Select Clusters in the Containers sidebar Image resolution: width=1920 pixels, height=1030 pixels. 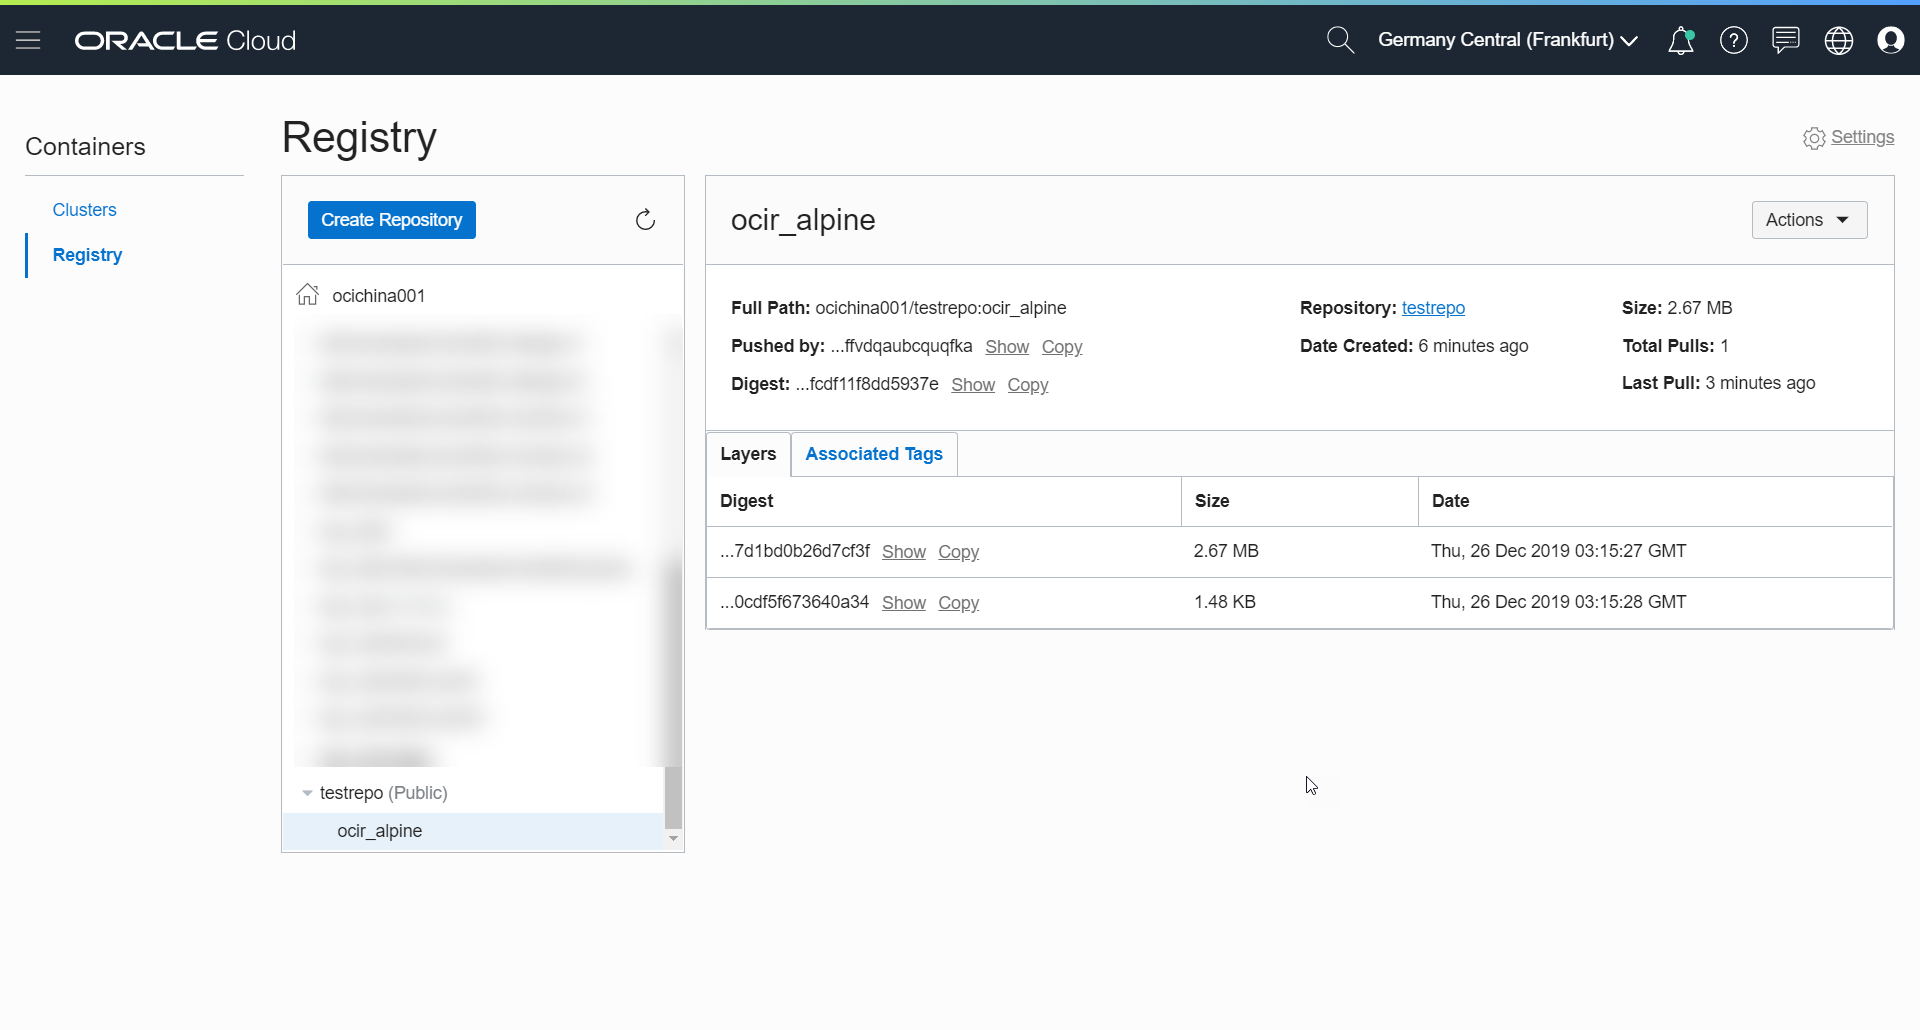[84, 209]
